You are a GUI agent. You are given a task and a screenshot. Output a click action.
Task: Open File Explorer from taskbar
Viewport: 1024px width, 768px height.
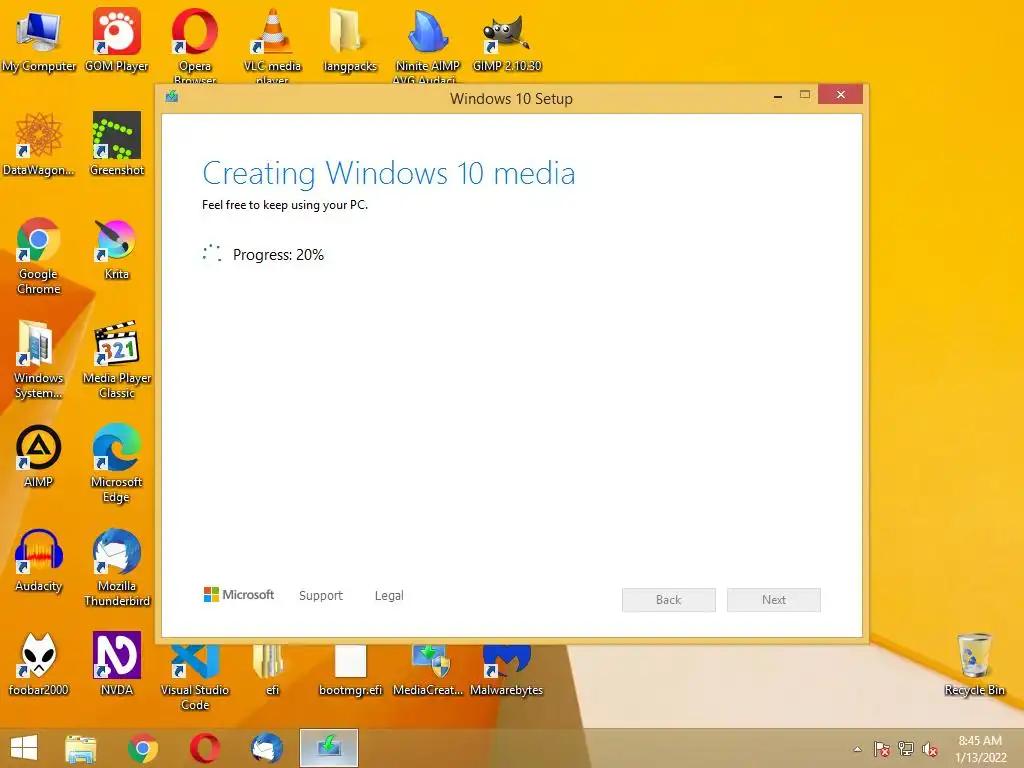(x=80, y=748)
